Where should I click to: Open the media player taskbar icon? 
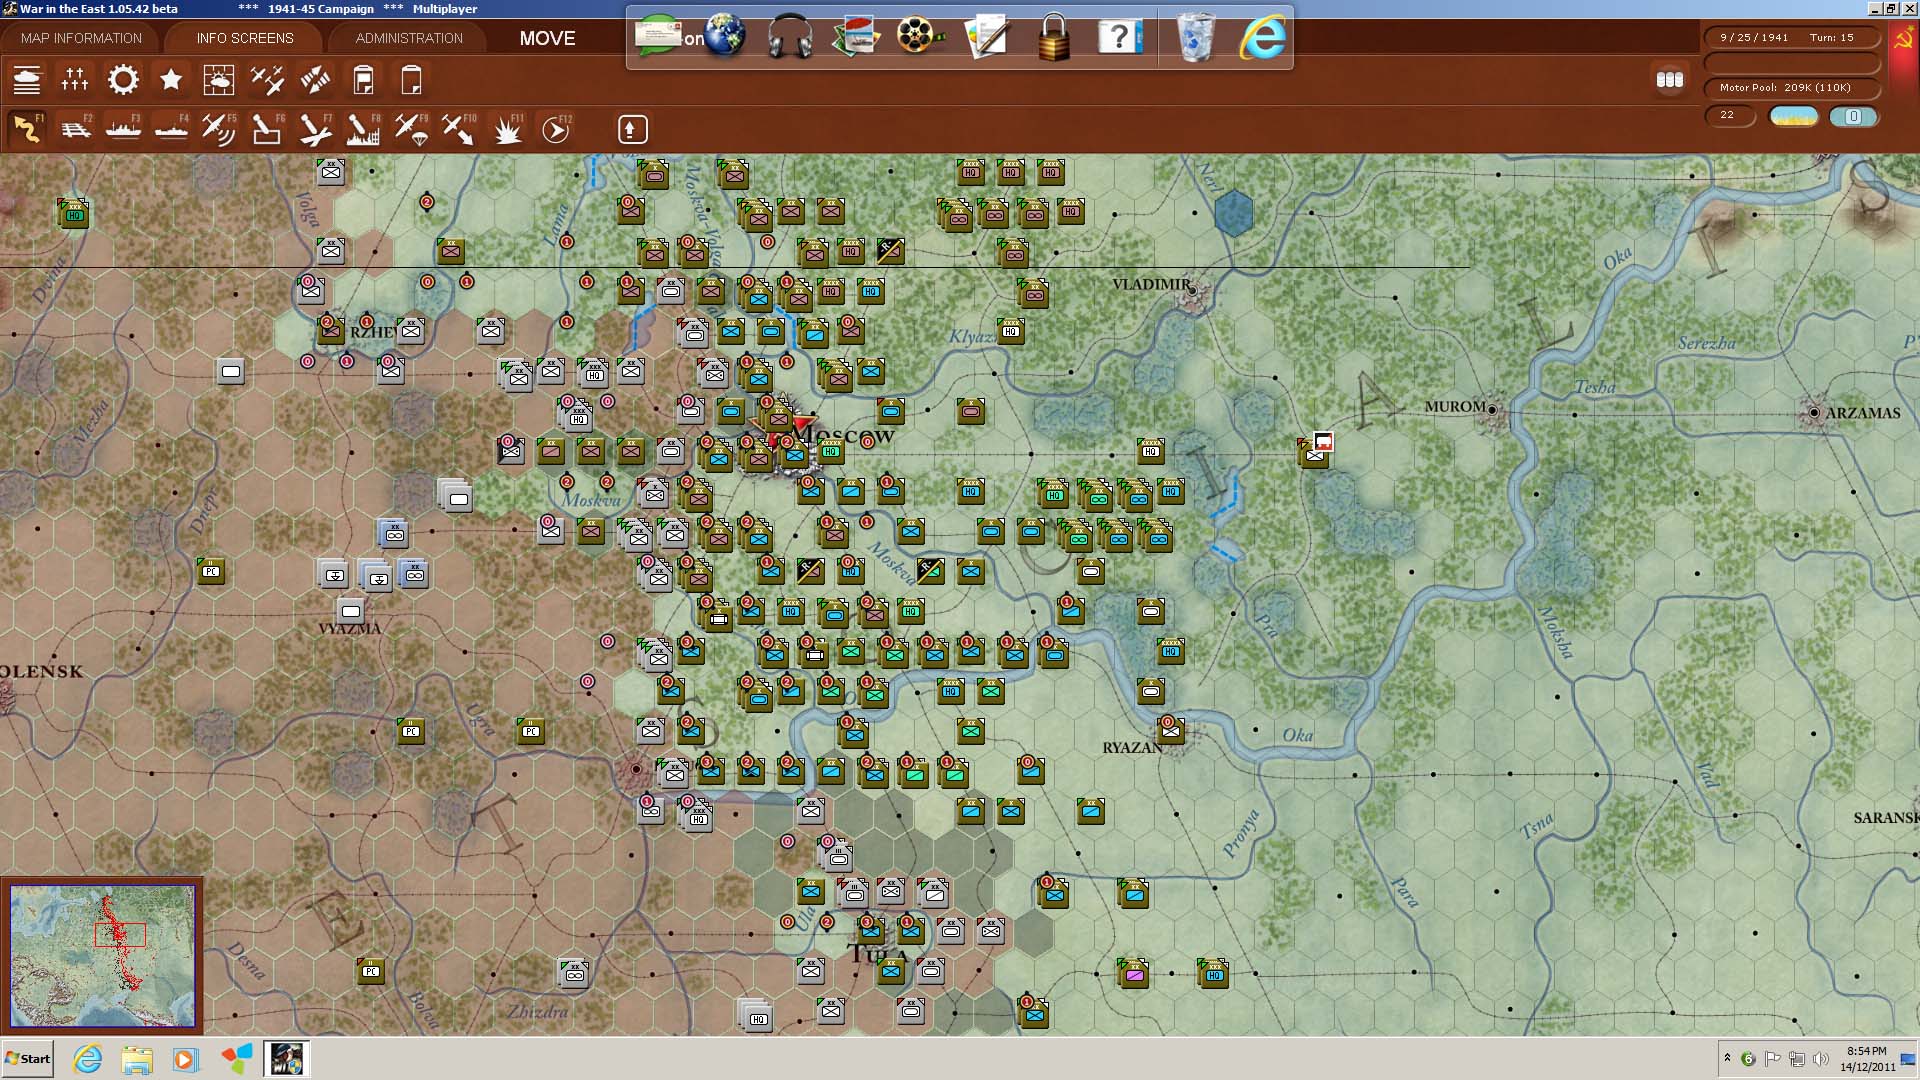(x=185, y=1059)
